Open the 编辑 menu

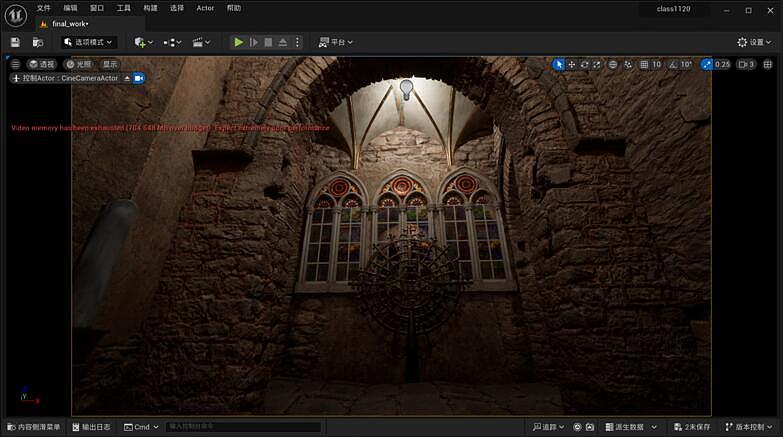pyautogui.click(x=70, y=8)
